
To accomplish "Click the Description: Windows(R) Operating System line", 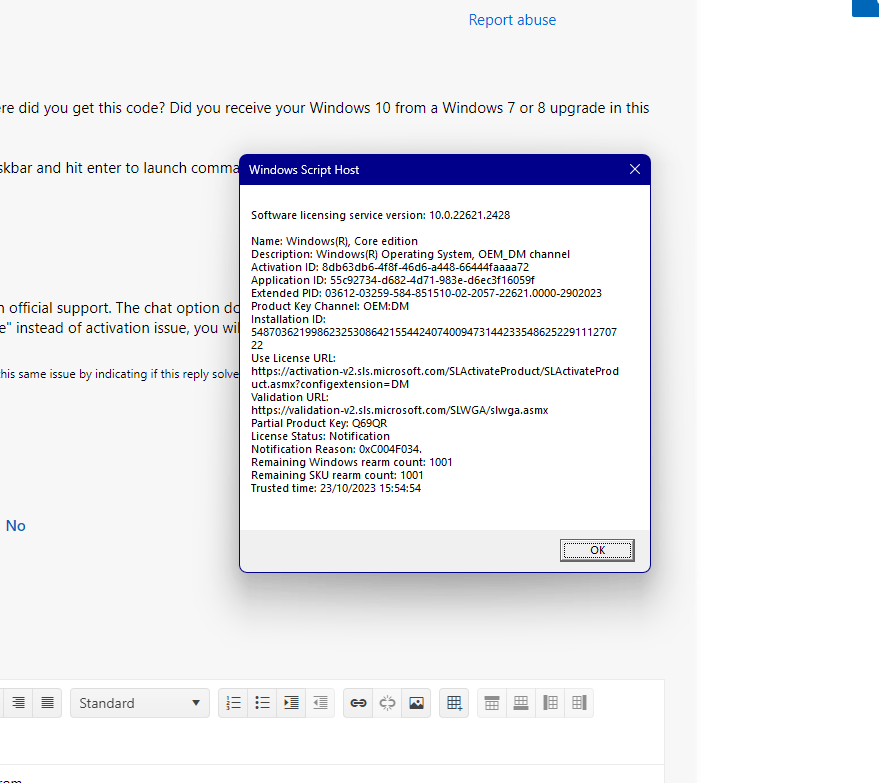I will 410,254.
